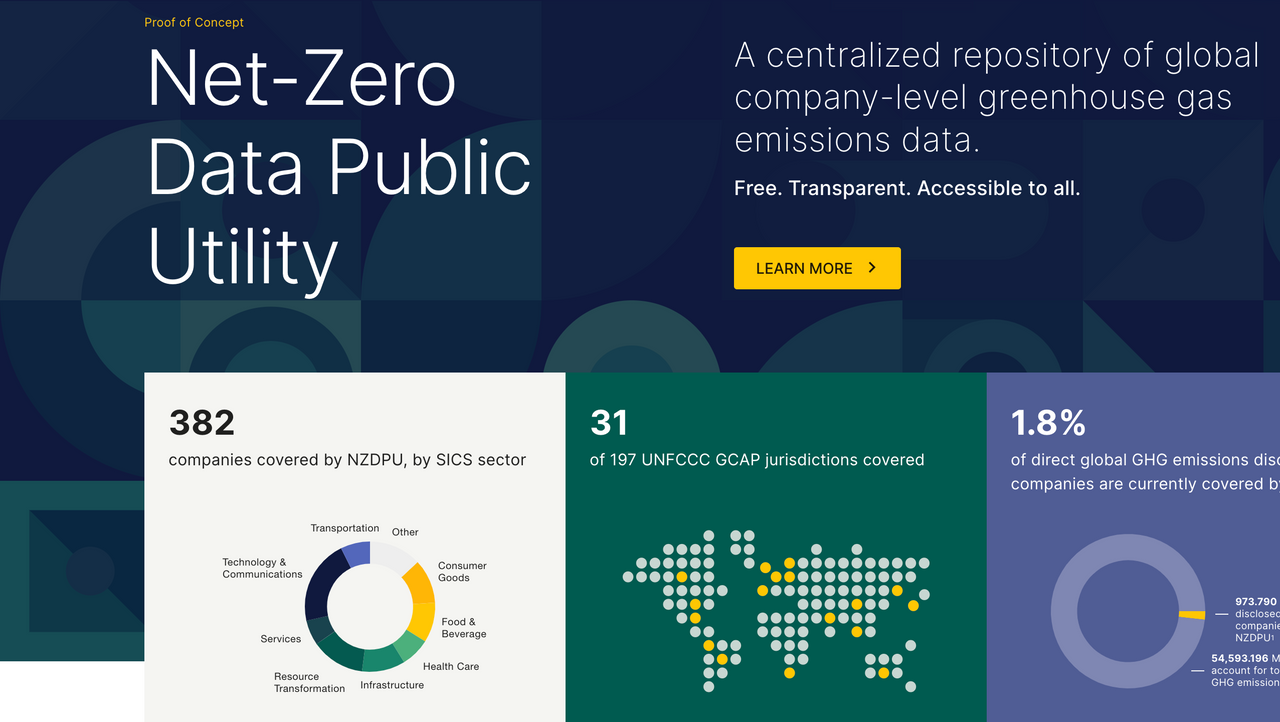Click the chevron arrow inside LEARN MORE
1280x722 pixels.
pyautogui.click(x=872, y=268)
